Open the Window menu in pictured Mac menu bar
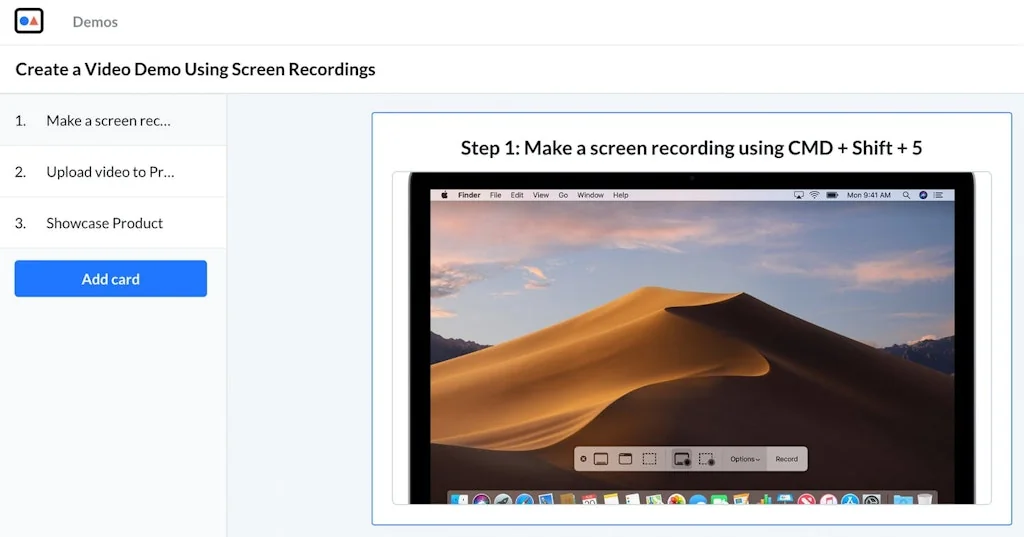 (590, 195)
